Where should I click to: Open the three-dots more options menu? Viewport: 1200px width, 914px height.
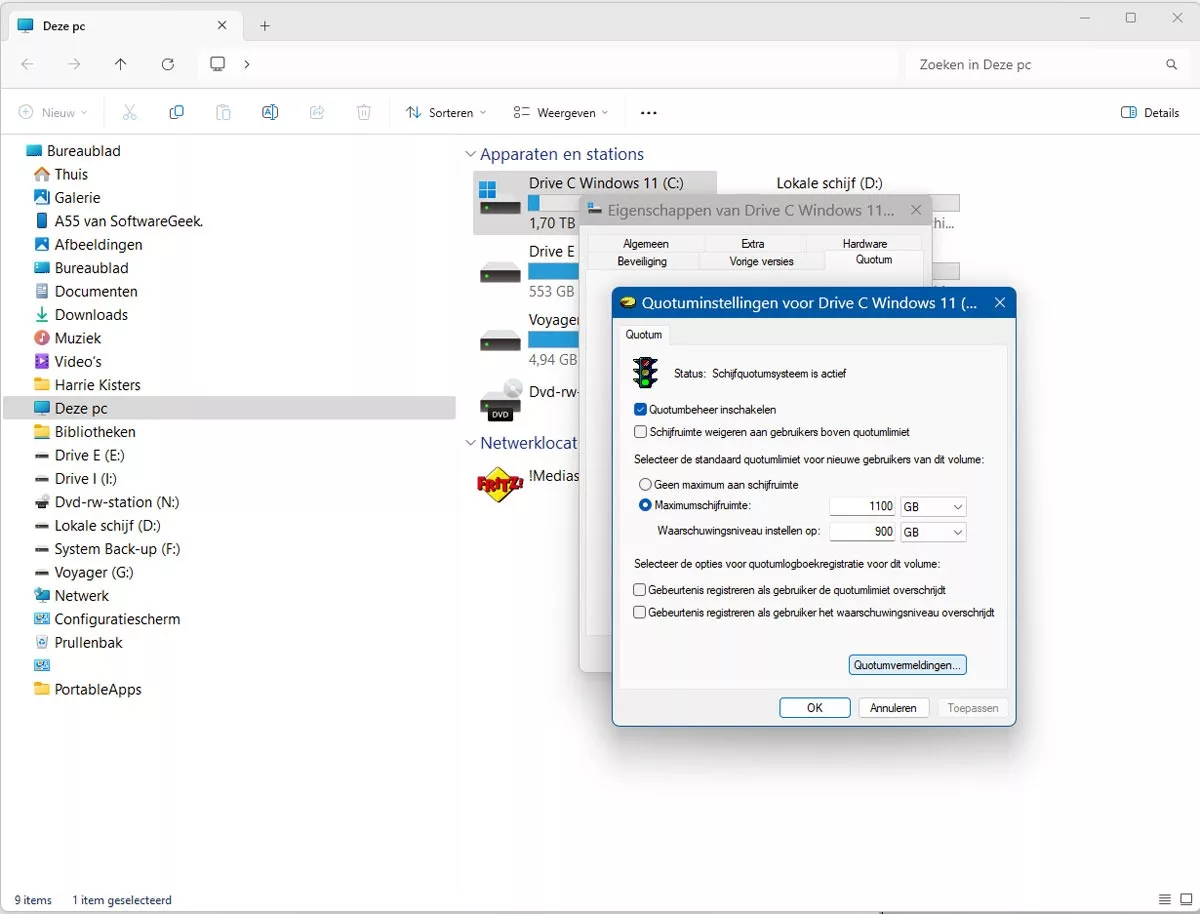649,113
